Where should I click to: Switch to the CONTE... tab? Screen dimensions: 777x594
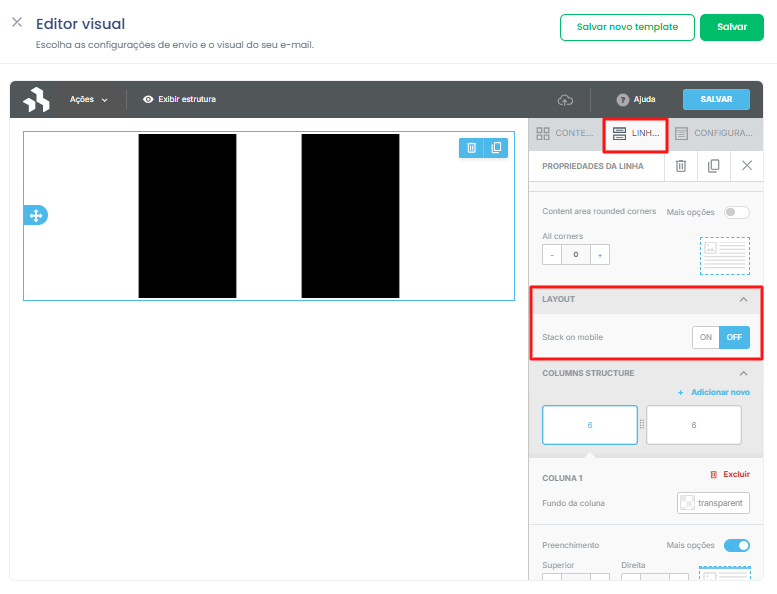pyautogui.click(x=565, y=133)
